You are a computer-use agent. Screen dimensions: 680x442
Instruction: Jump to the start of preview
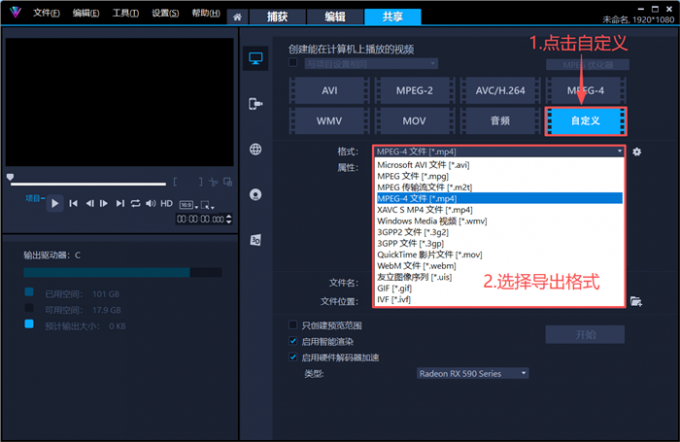(x=73, y=203)
